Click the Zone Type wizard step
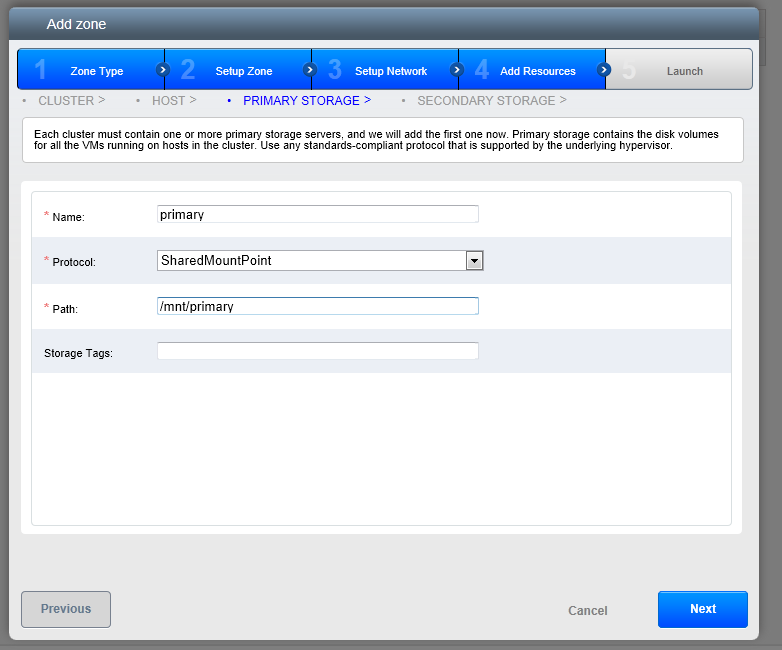 coord(91,69)
